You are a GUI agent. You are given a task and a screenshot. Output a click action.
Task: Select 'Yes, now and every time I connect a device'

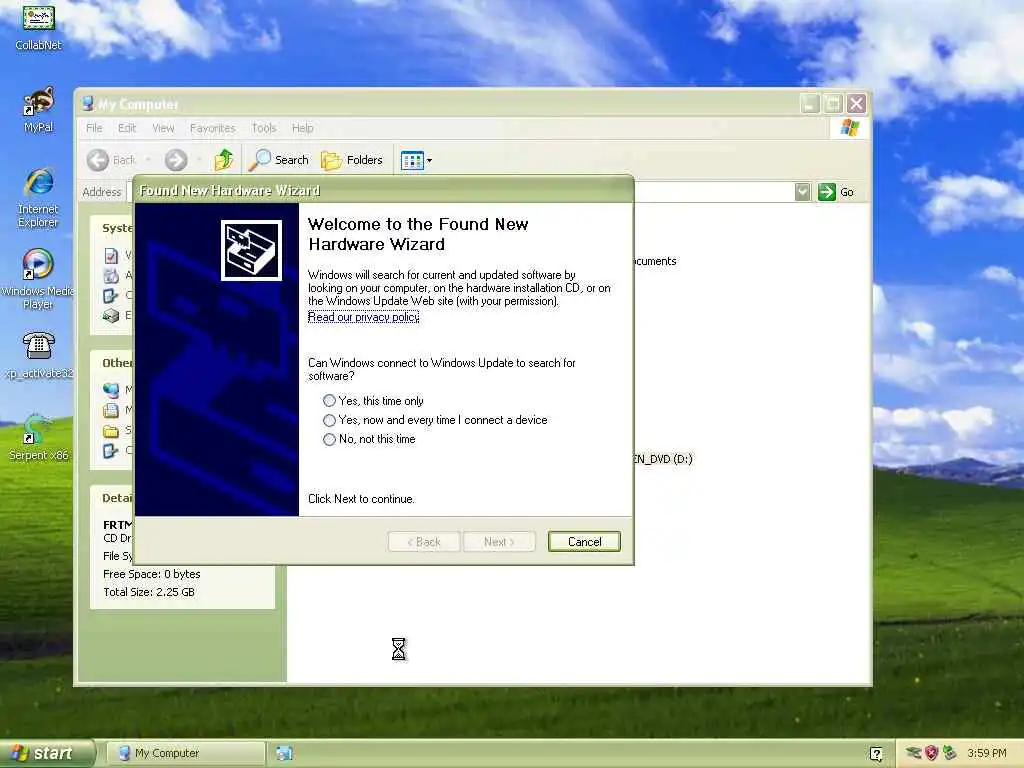coord(436,420)
